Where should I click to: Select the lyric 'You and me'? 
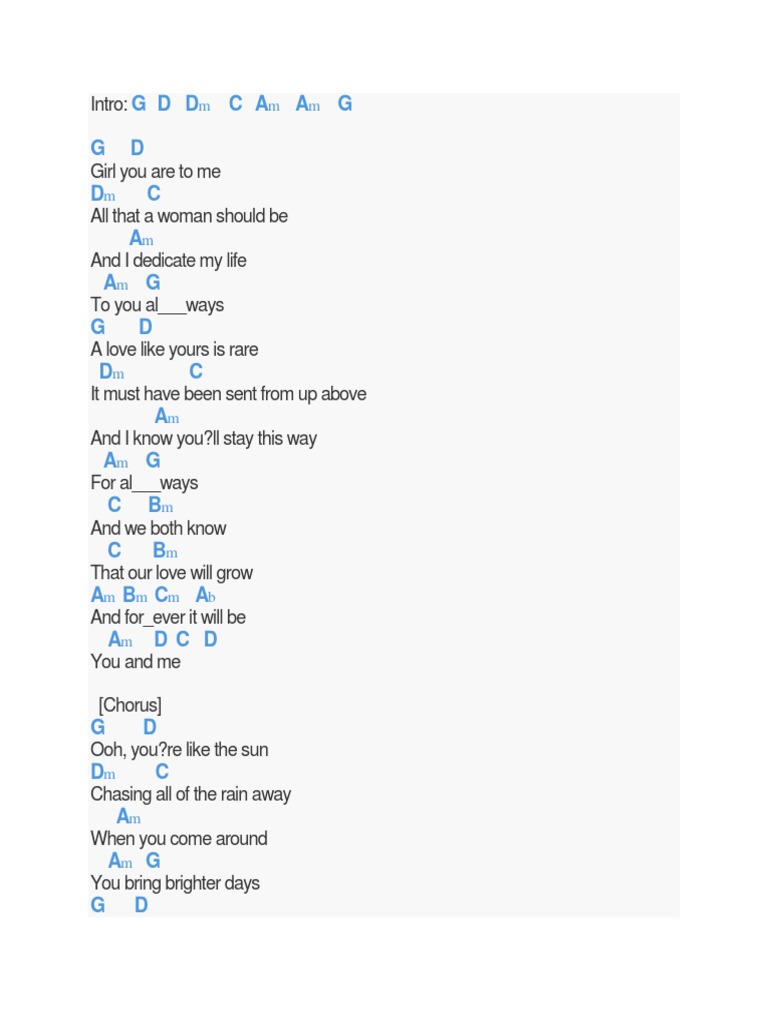[135, 662]
